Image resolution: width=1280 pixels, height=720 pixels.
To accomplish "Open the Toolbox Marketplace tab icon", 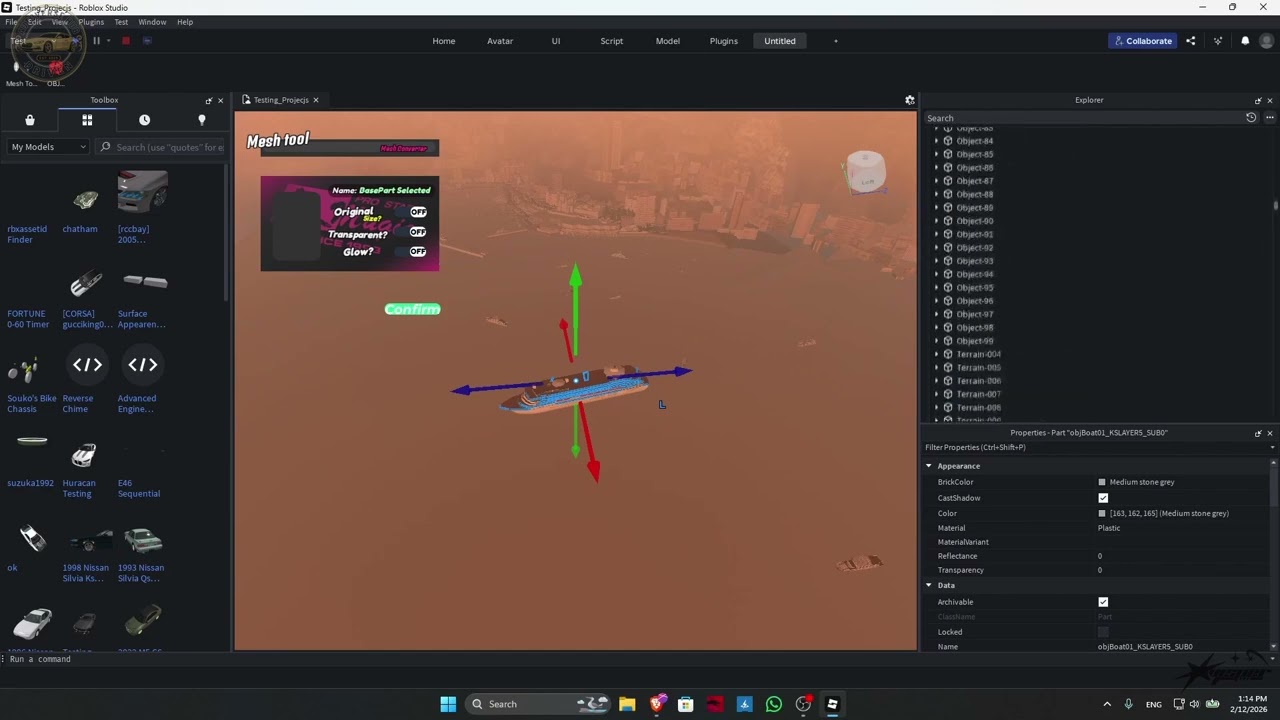I will [x=30, y=120].
